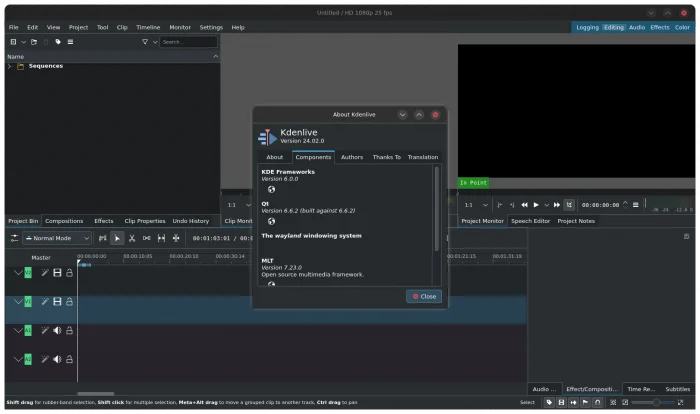The image size is (700, 414).
Task: Toggle lock on the V2 track
Action: pyautogui.click(x=69, y=273)
